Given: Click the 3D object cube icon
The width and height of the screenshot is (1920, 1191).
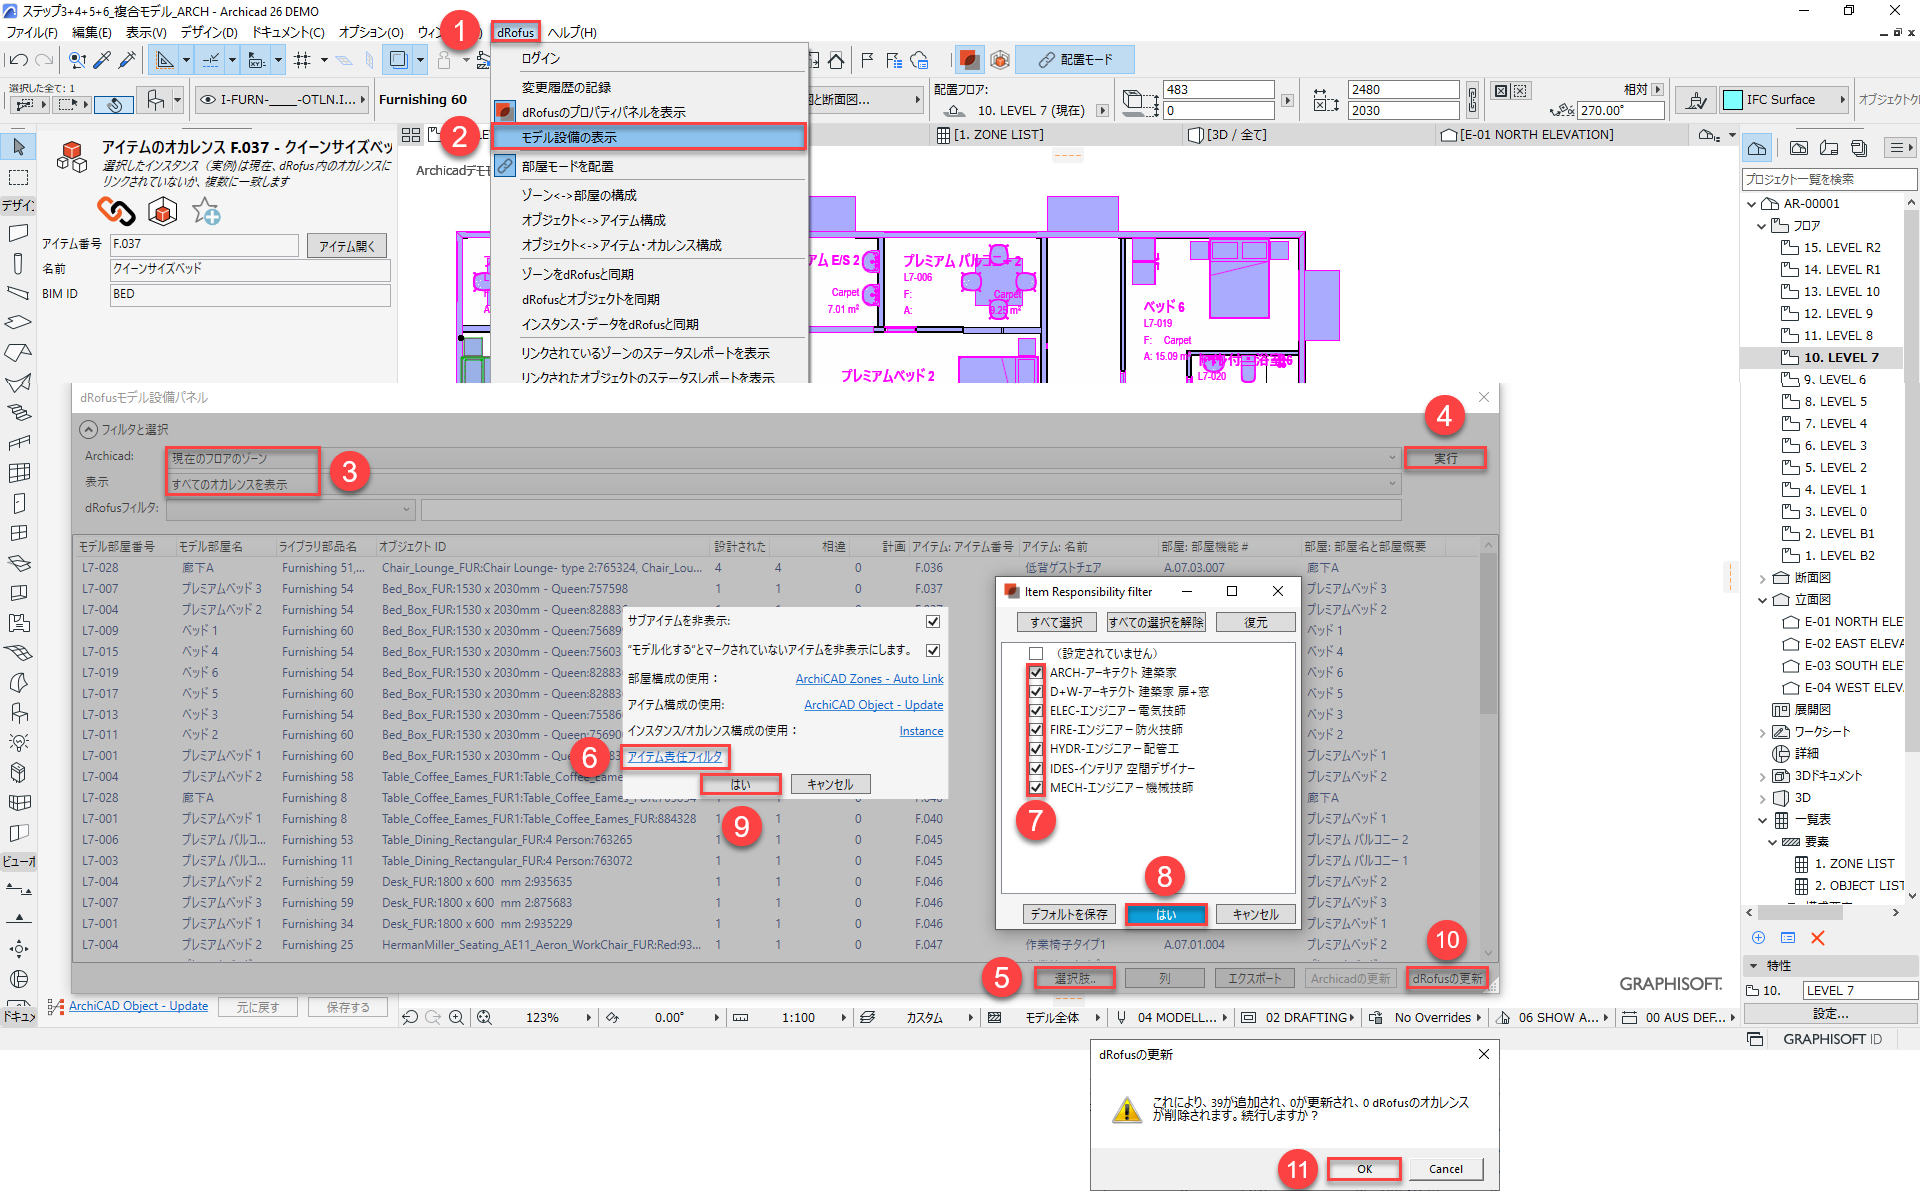Looking at the screenshot, I should (162, 211).
